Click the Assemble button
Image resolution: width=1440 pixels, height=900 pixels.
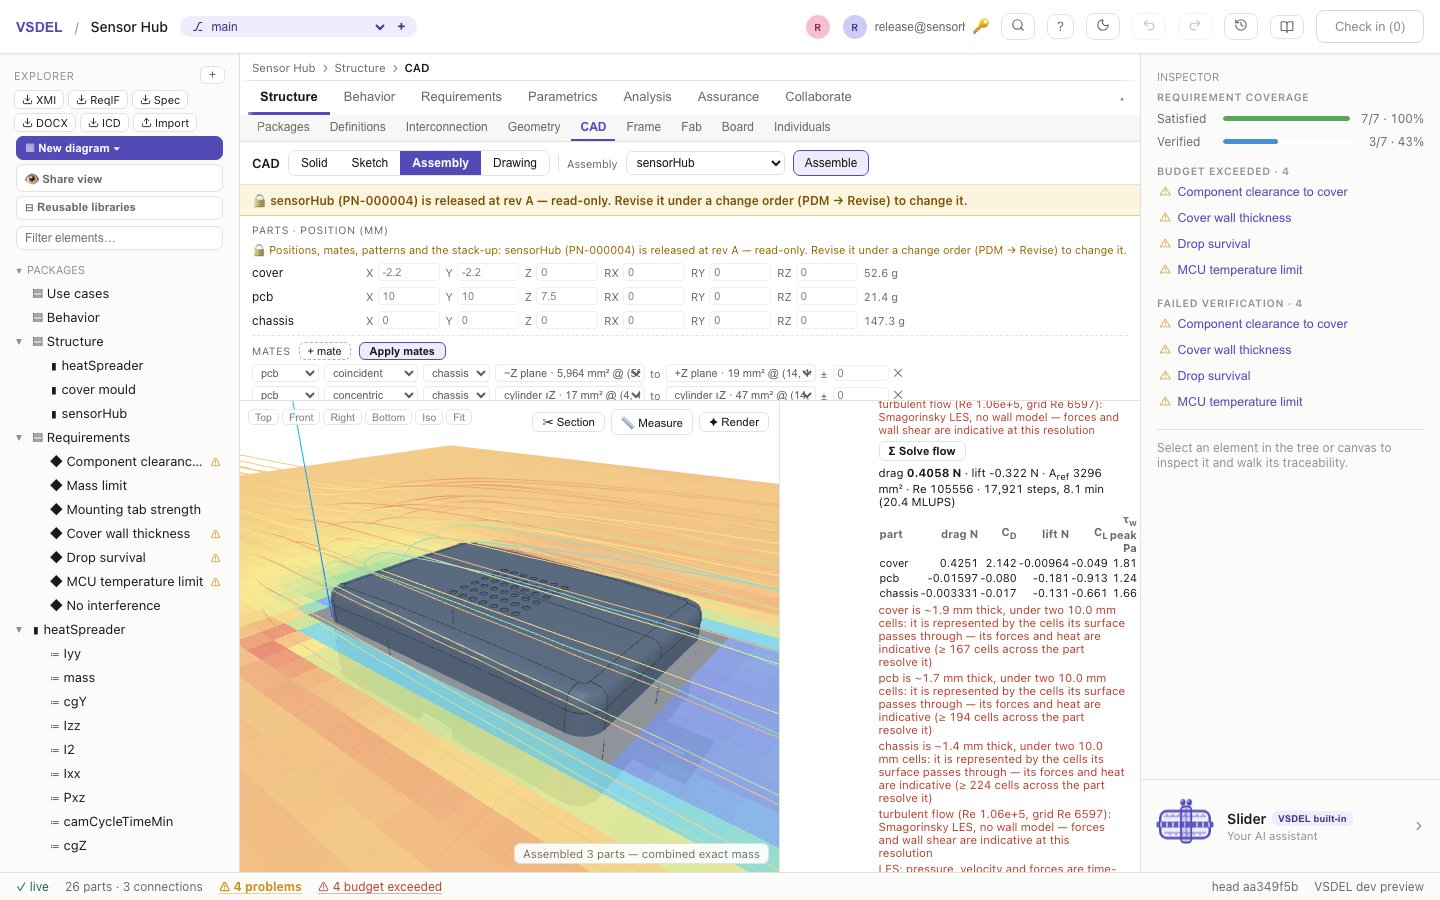(831, 163)
